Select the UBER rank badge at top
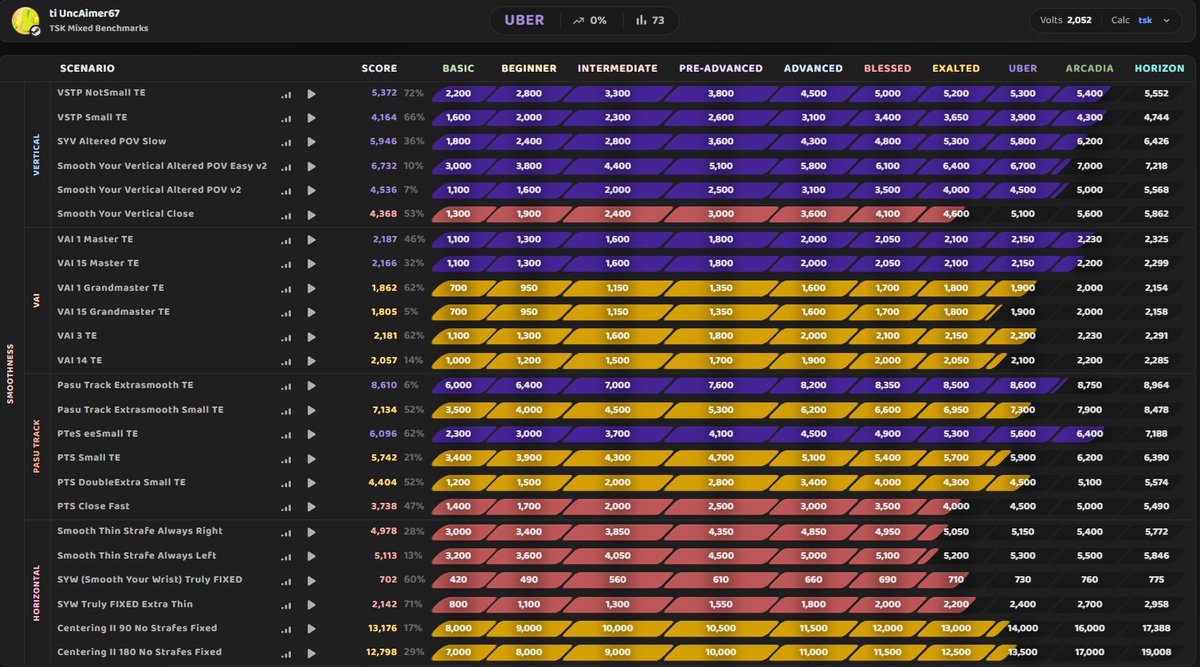1200x667 pixels. [525, 20]
